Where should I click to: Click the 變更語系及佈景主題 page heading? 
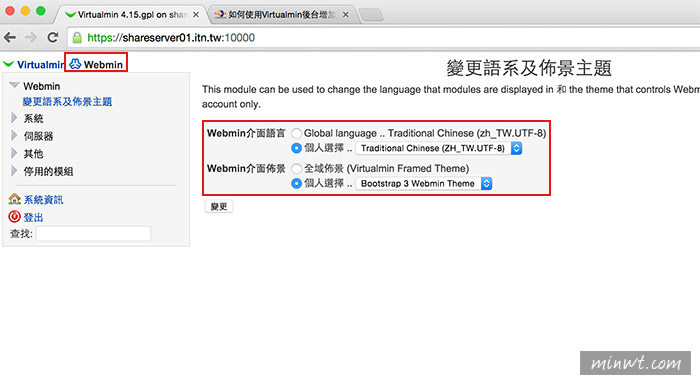[529, 68]
